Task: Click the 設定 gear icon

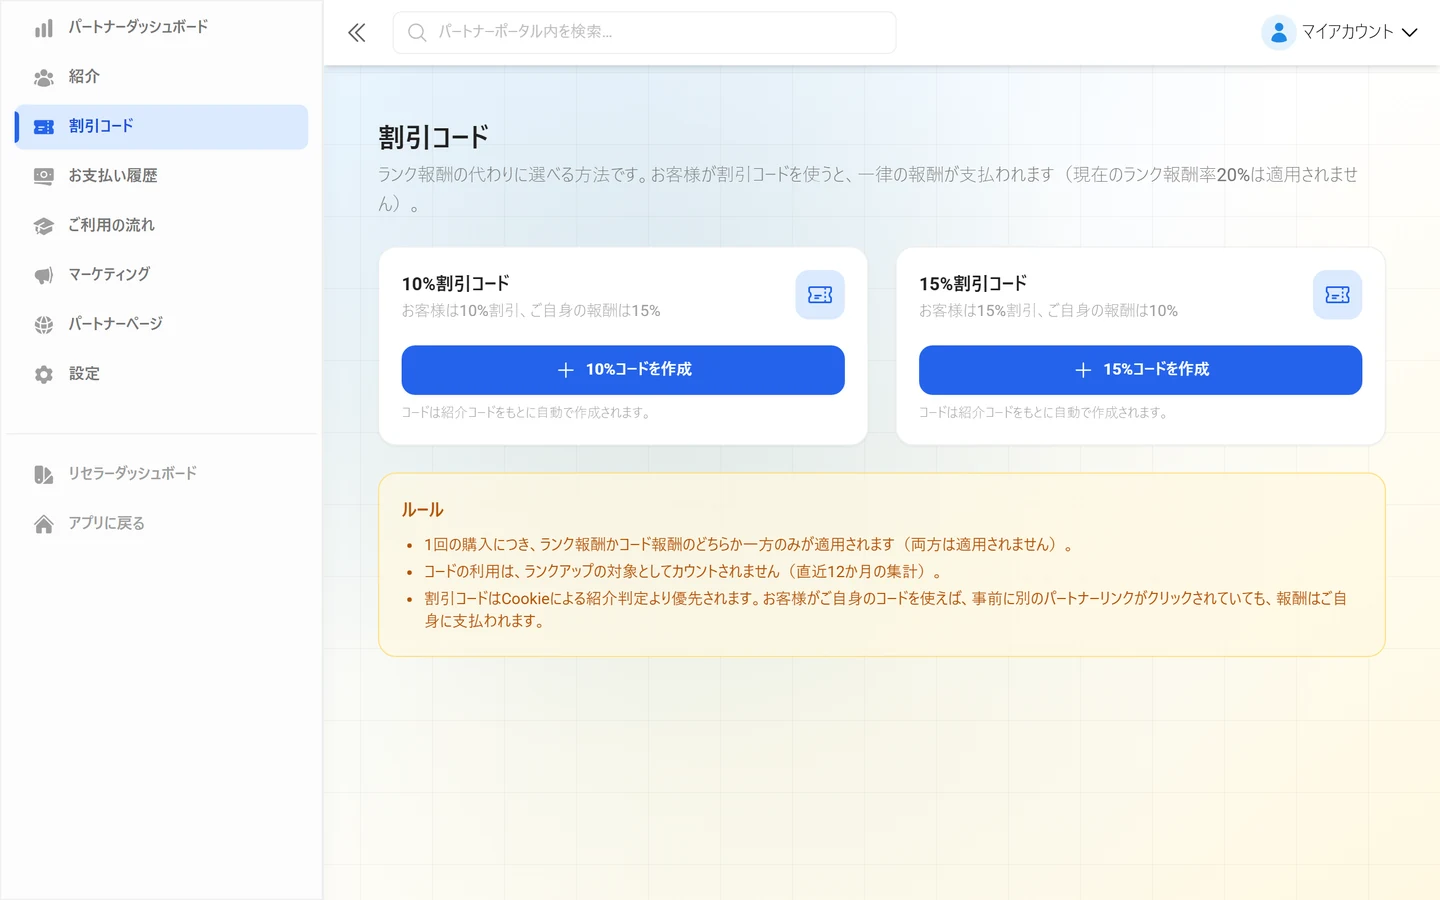Action: pos(43,374)
